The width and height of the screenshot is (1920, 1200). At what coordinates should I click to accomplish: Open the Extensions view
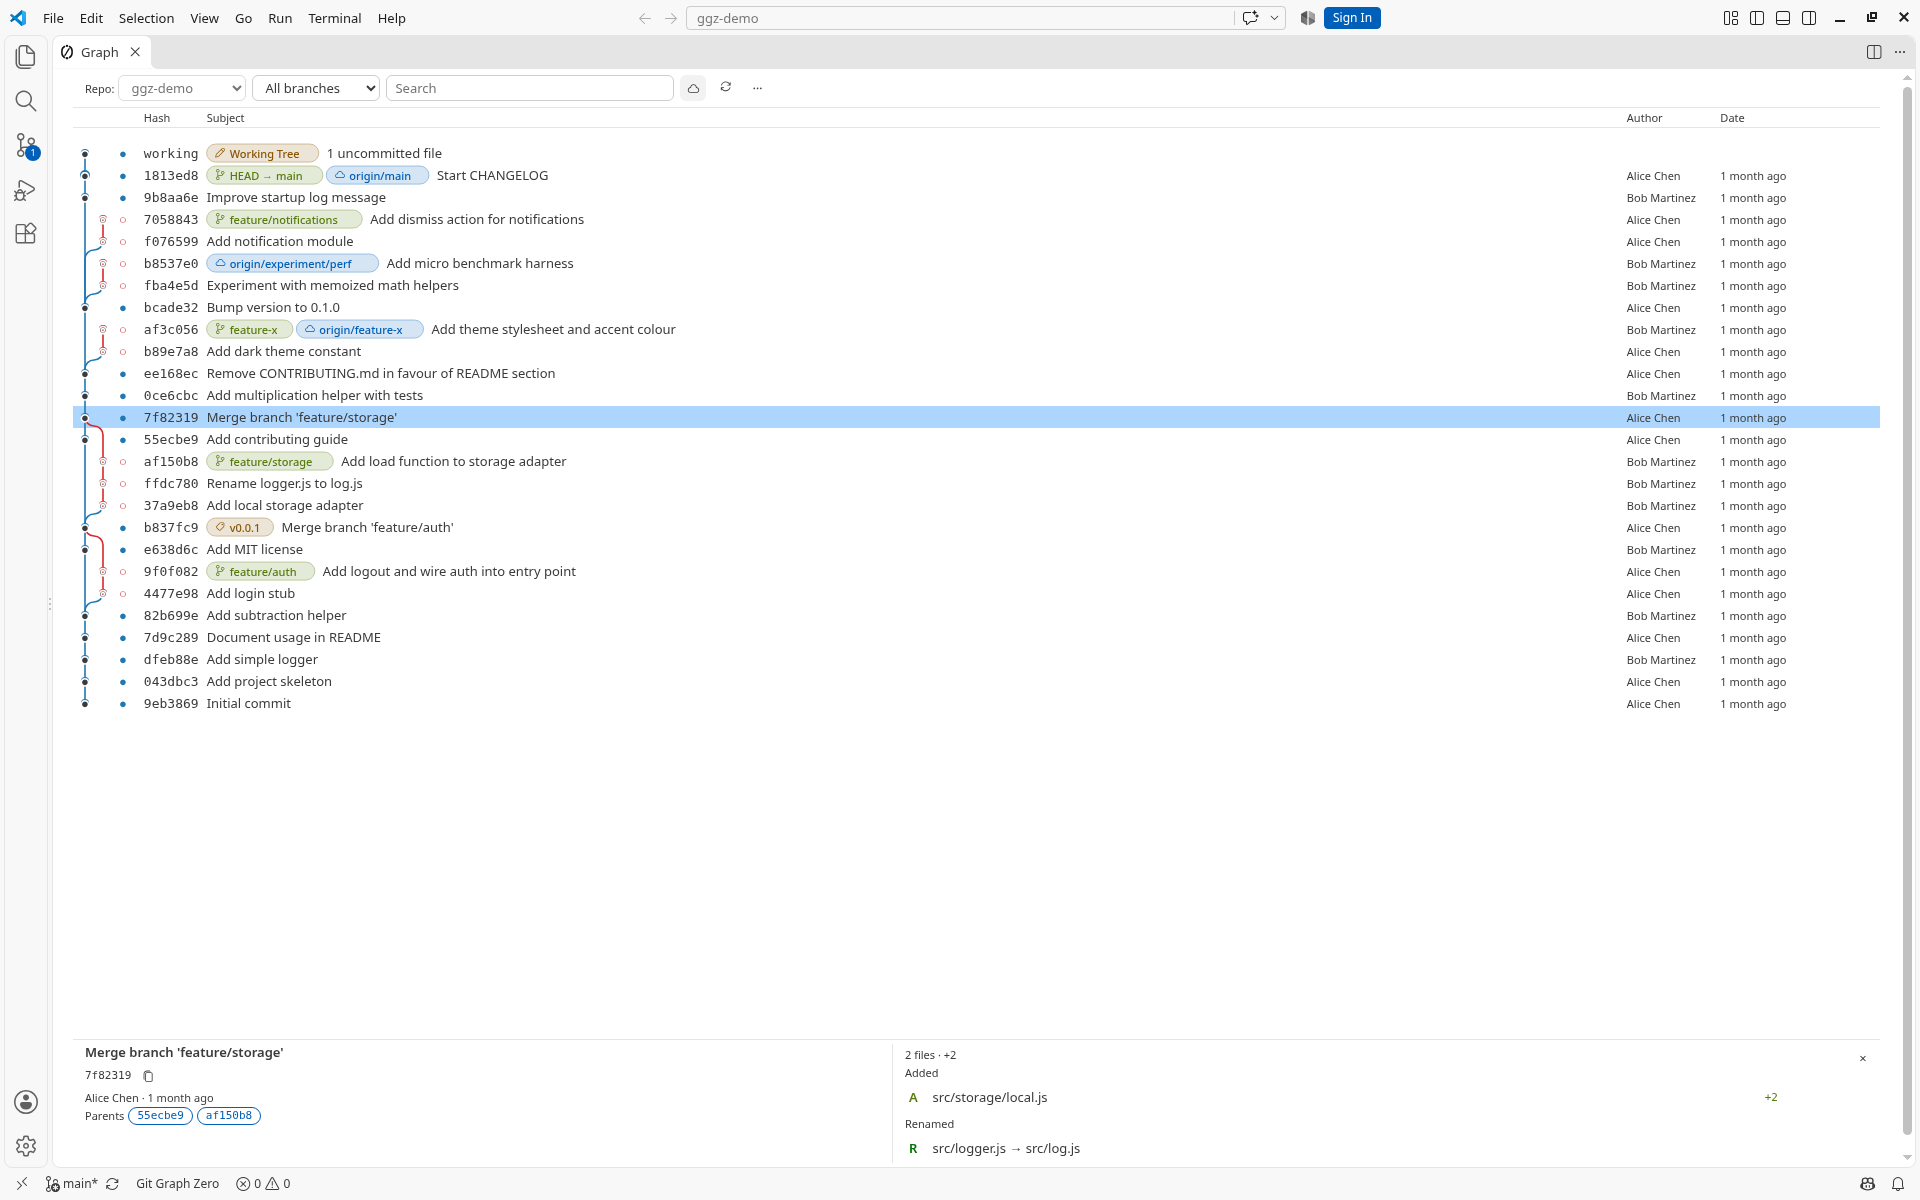click(x=26, y=233)
